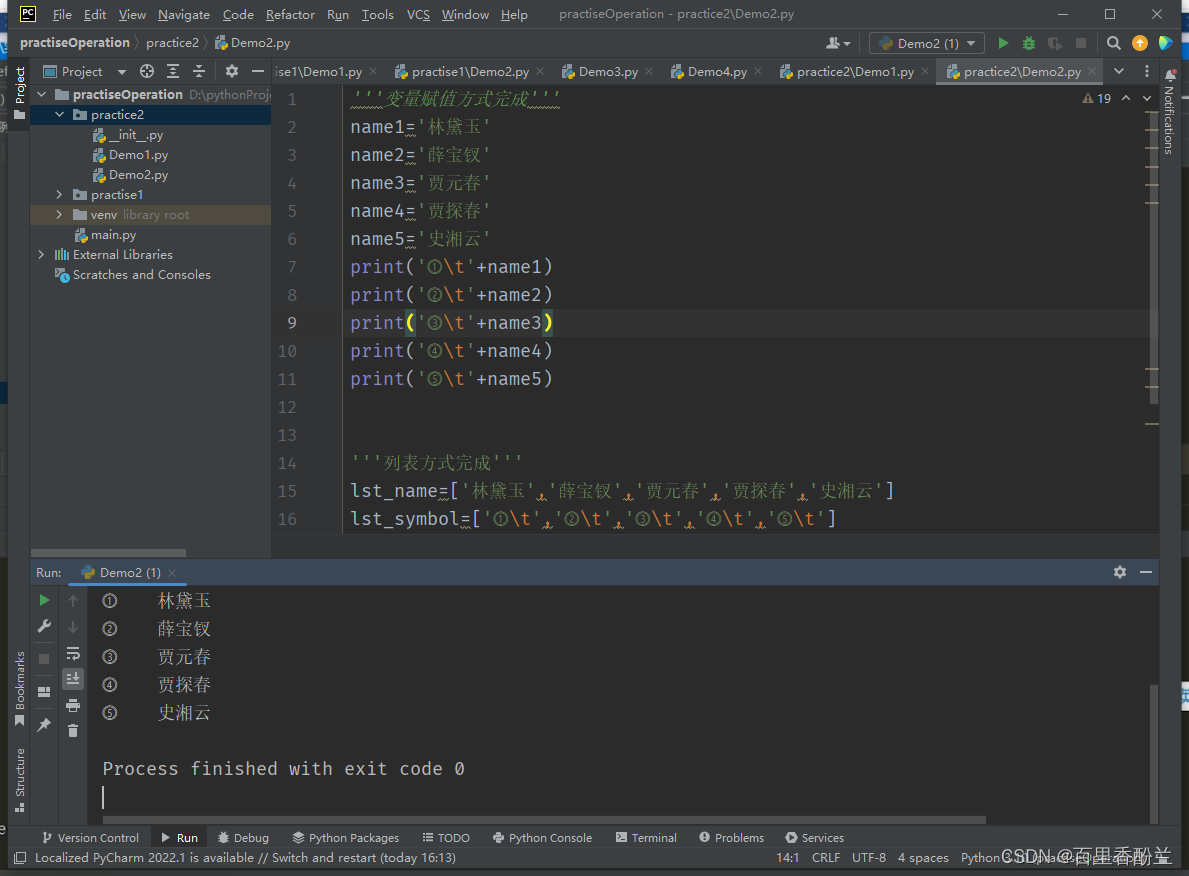Screen dimensions: 1189x876
Task: Clear console output with trash icon
Action: tap(73, 730)
